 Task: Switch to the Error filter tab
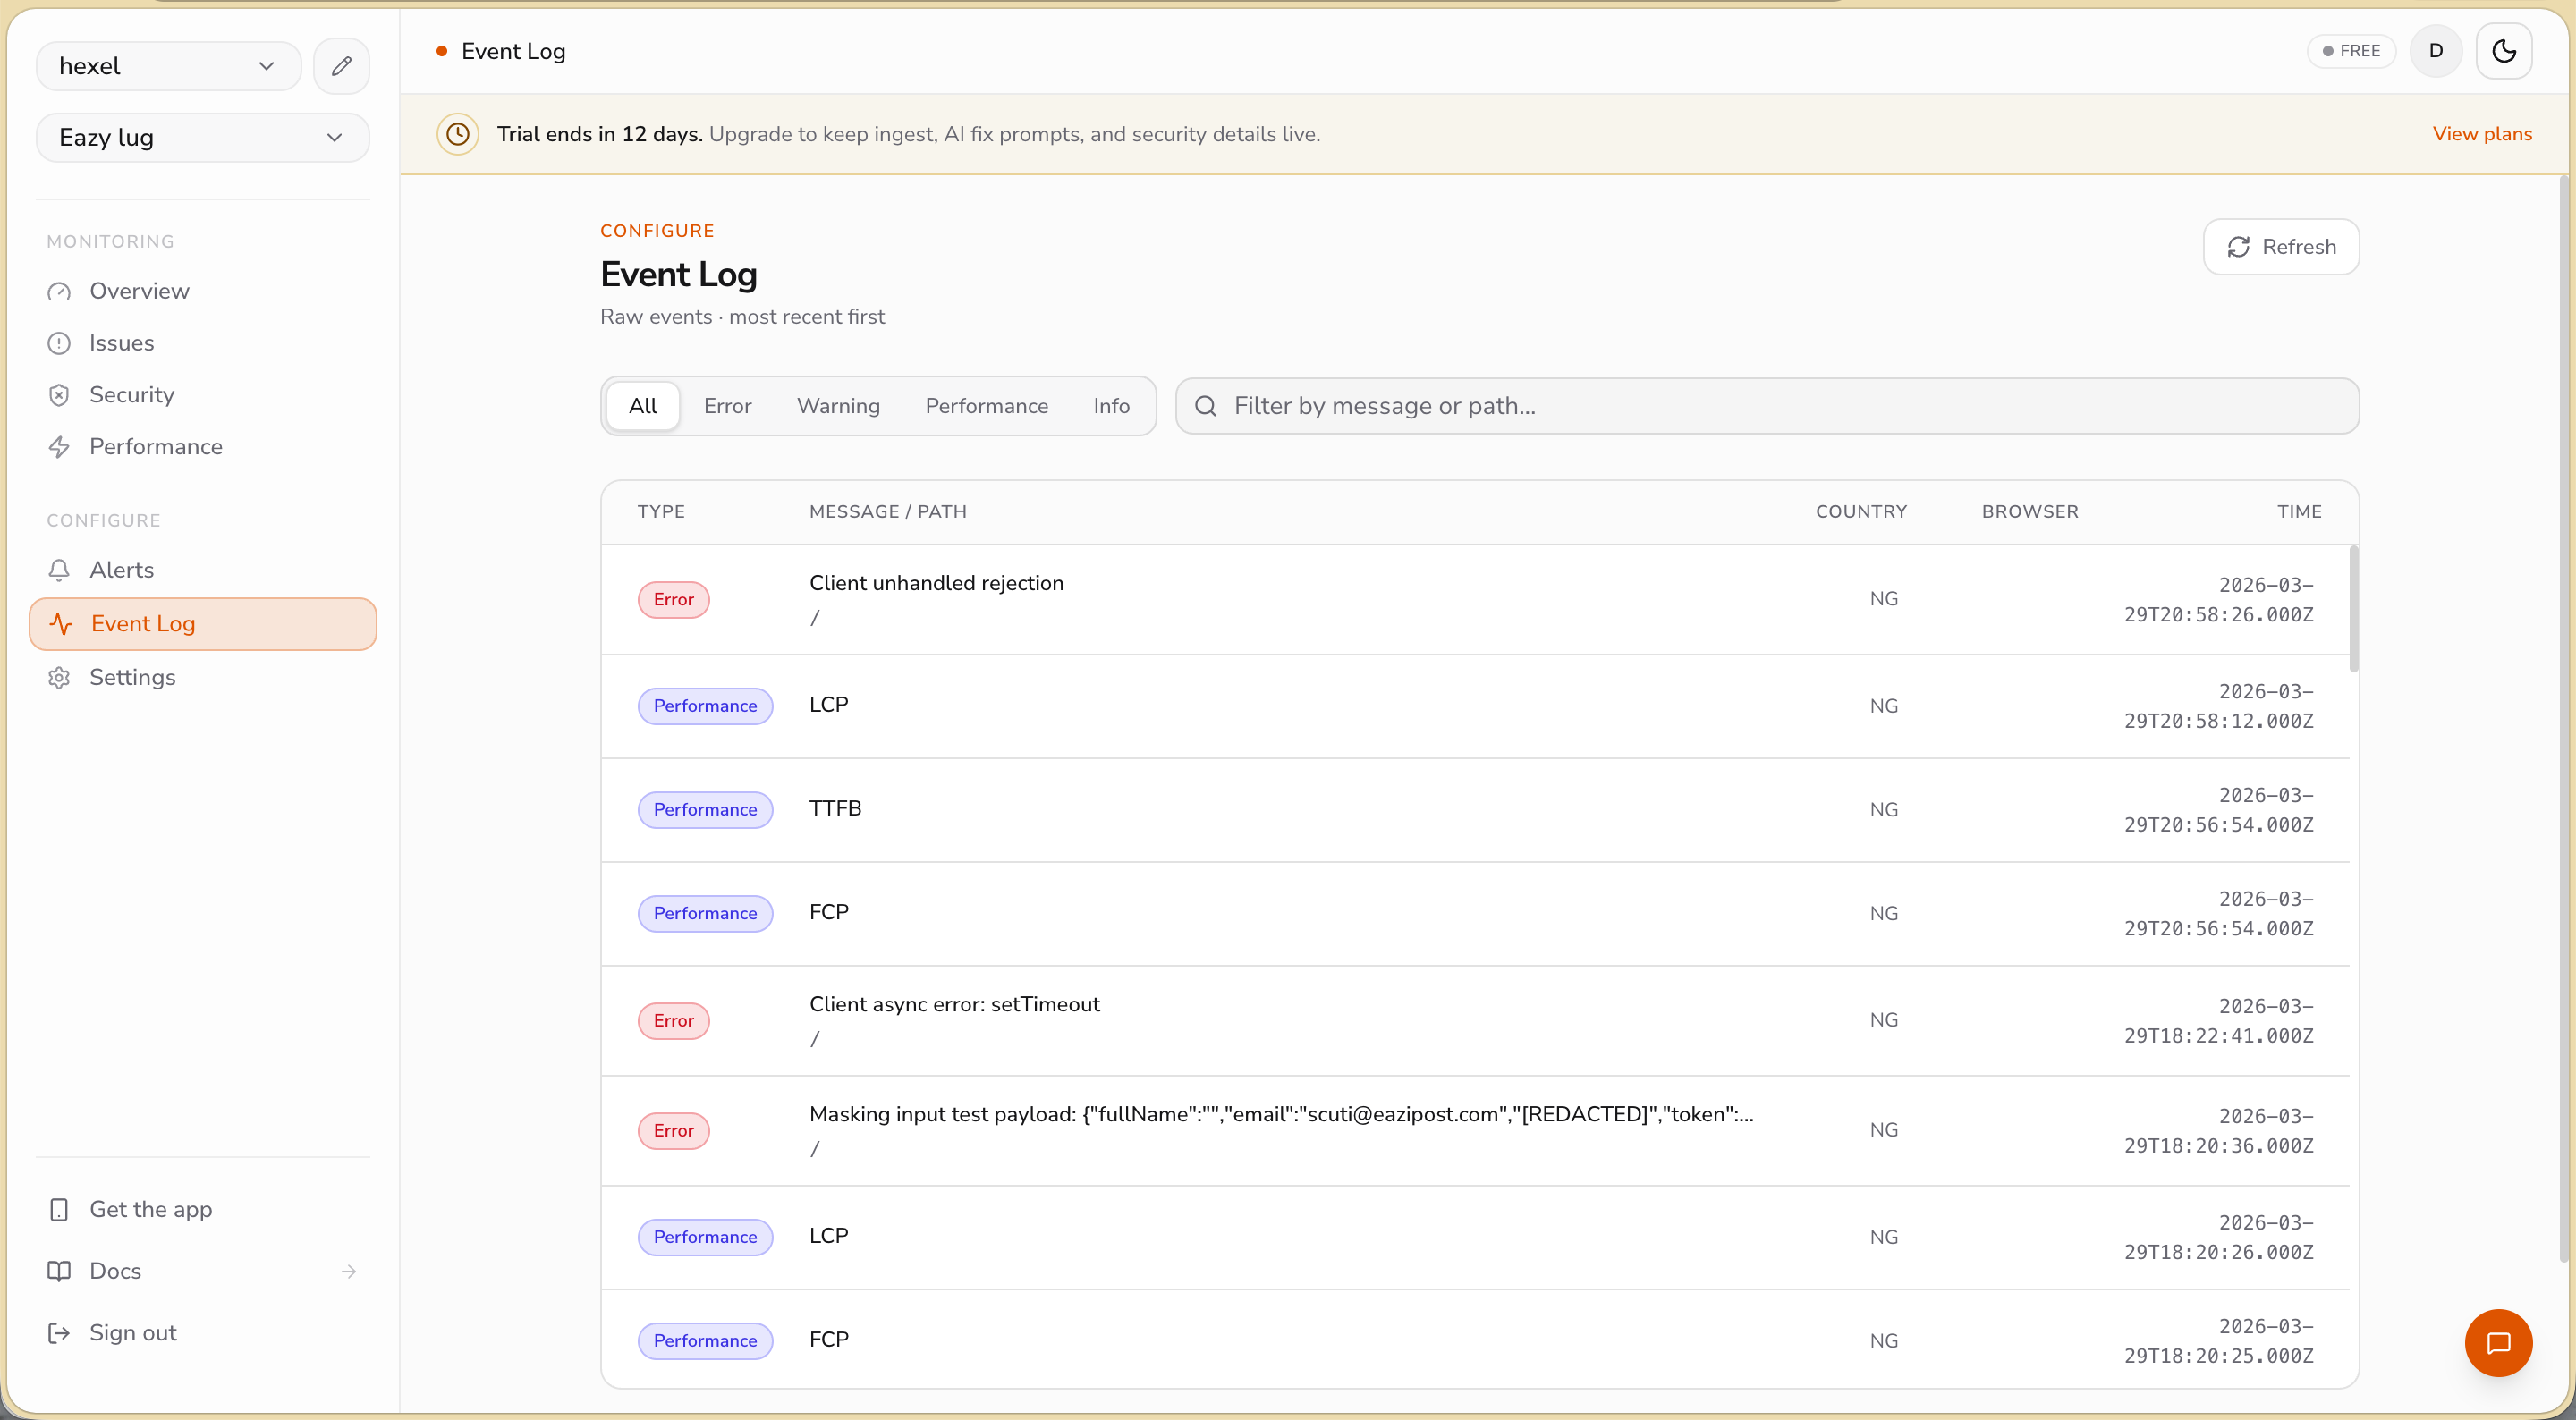pyautogui.click(x=727, y=406)
